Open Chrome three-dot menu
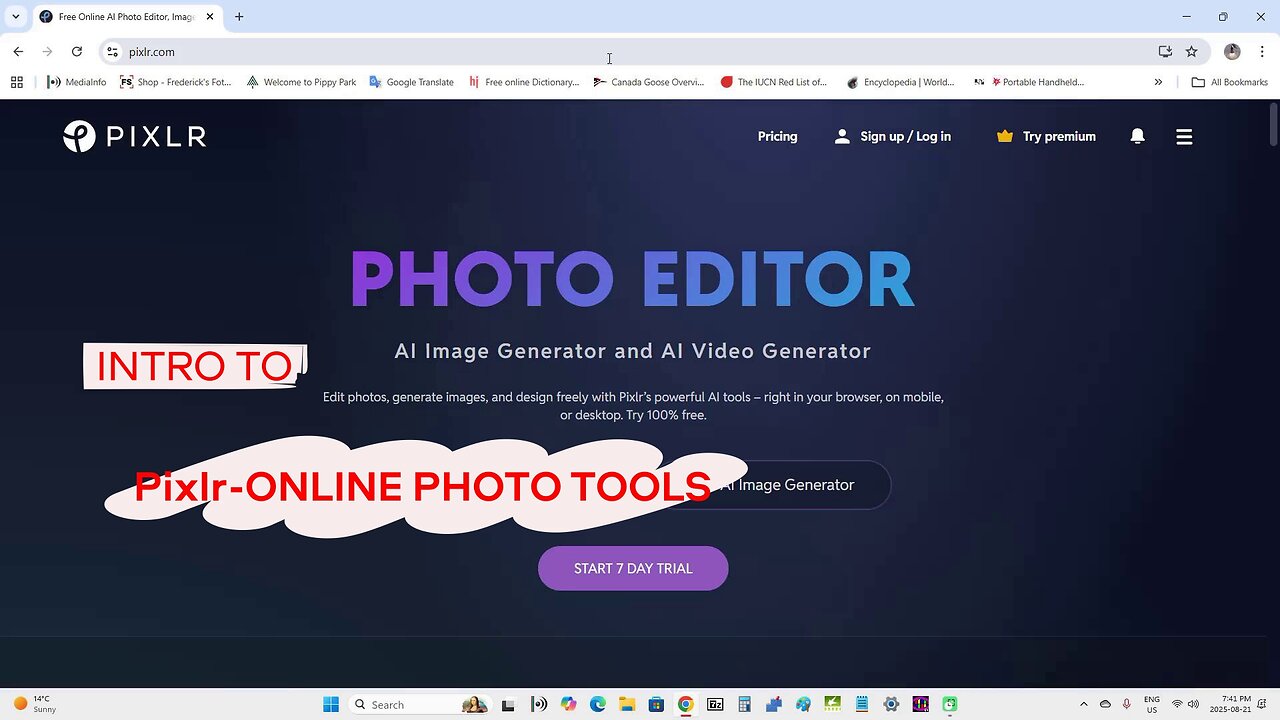This screenshot has height=720, width=1280. click(x=1260, y=52)
